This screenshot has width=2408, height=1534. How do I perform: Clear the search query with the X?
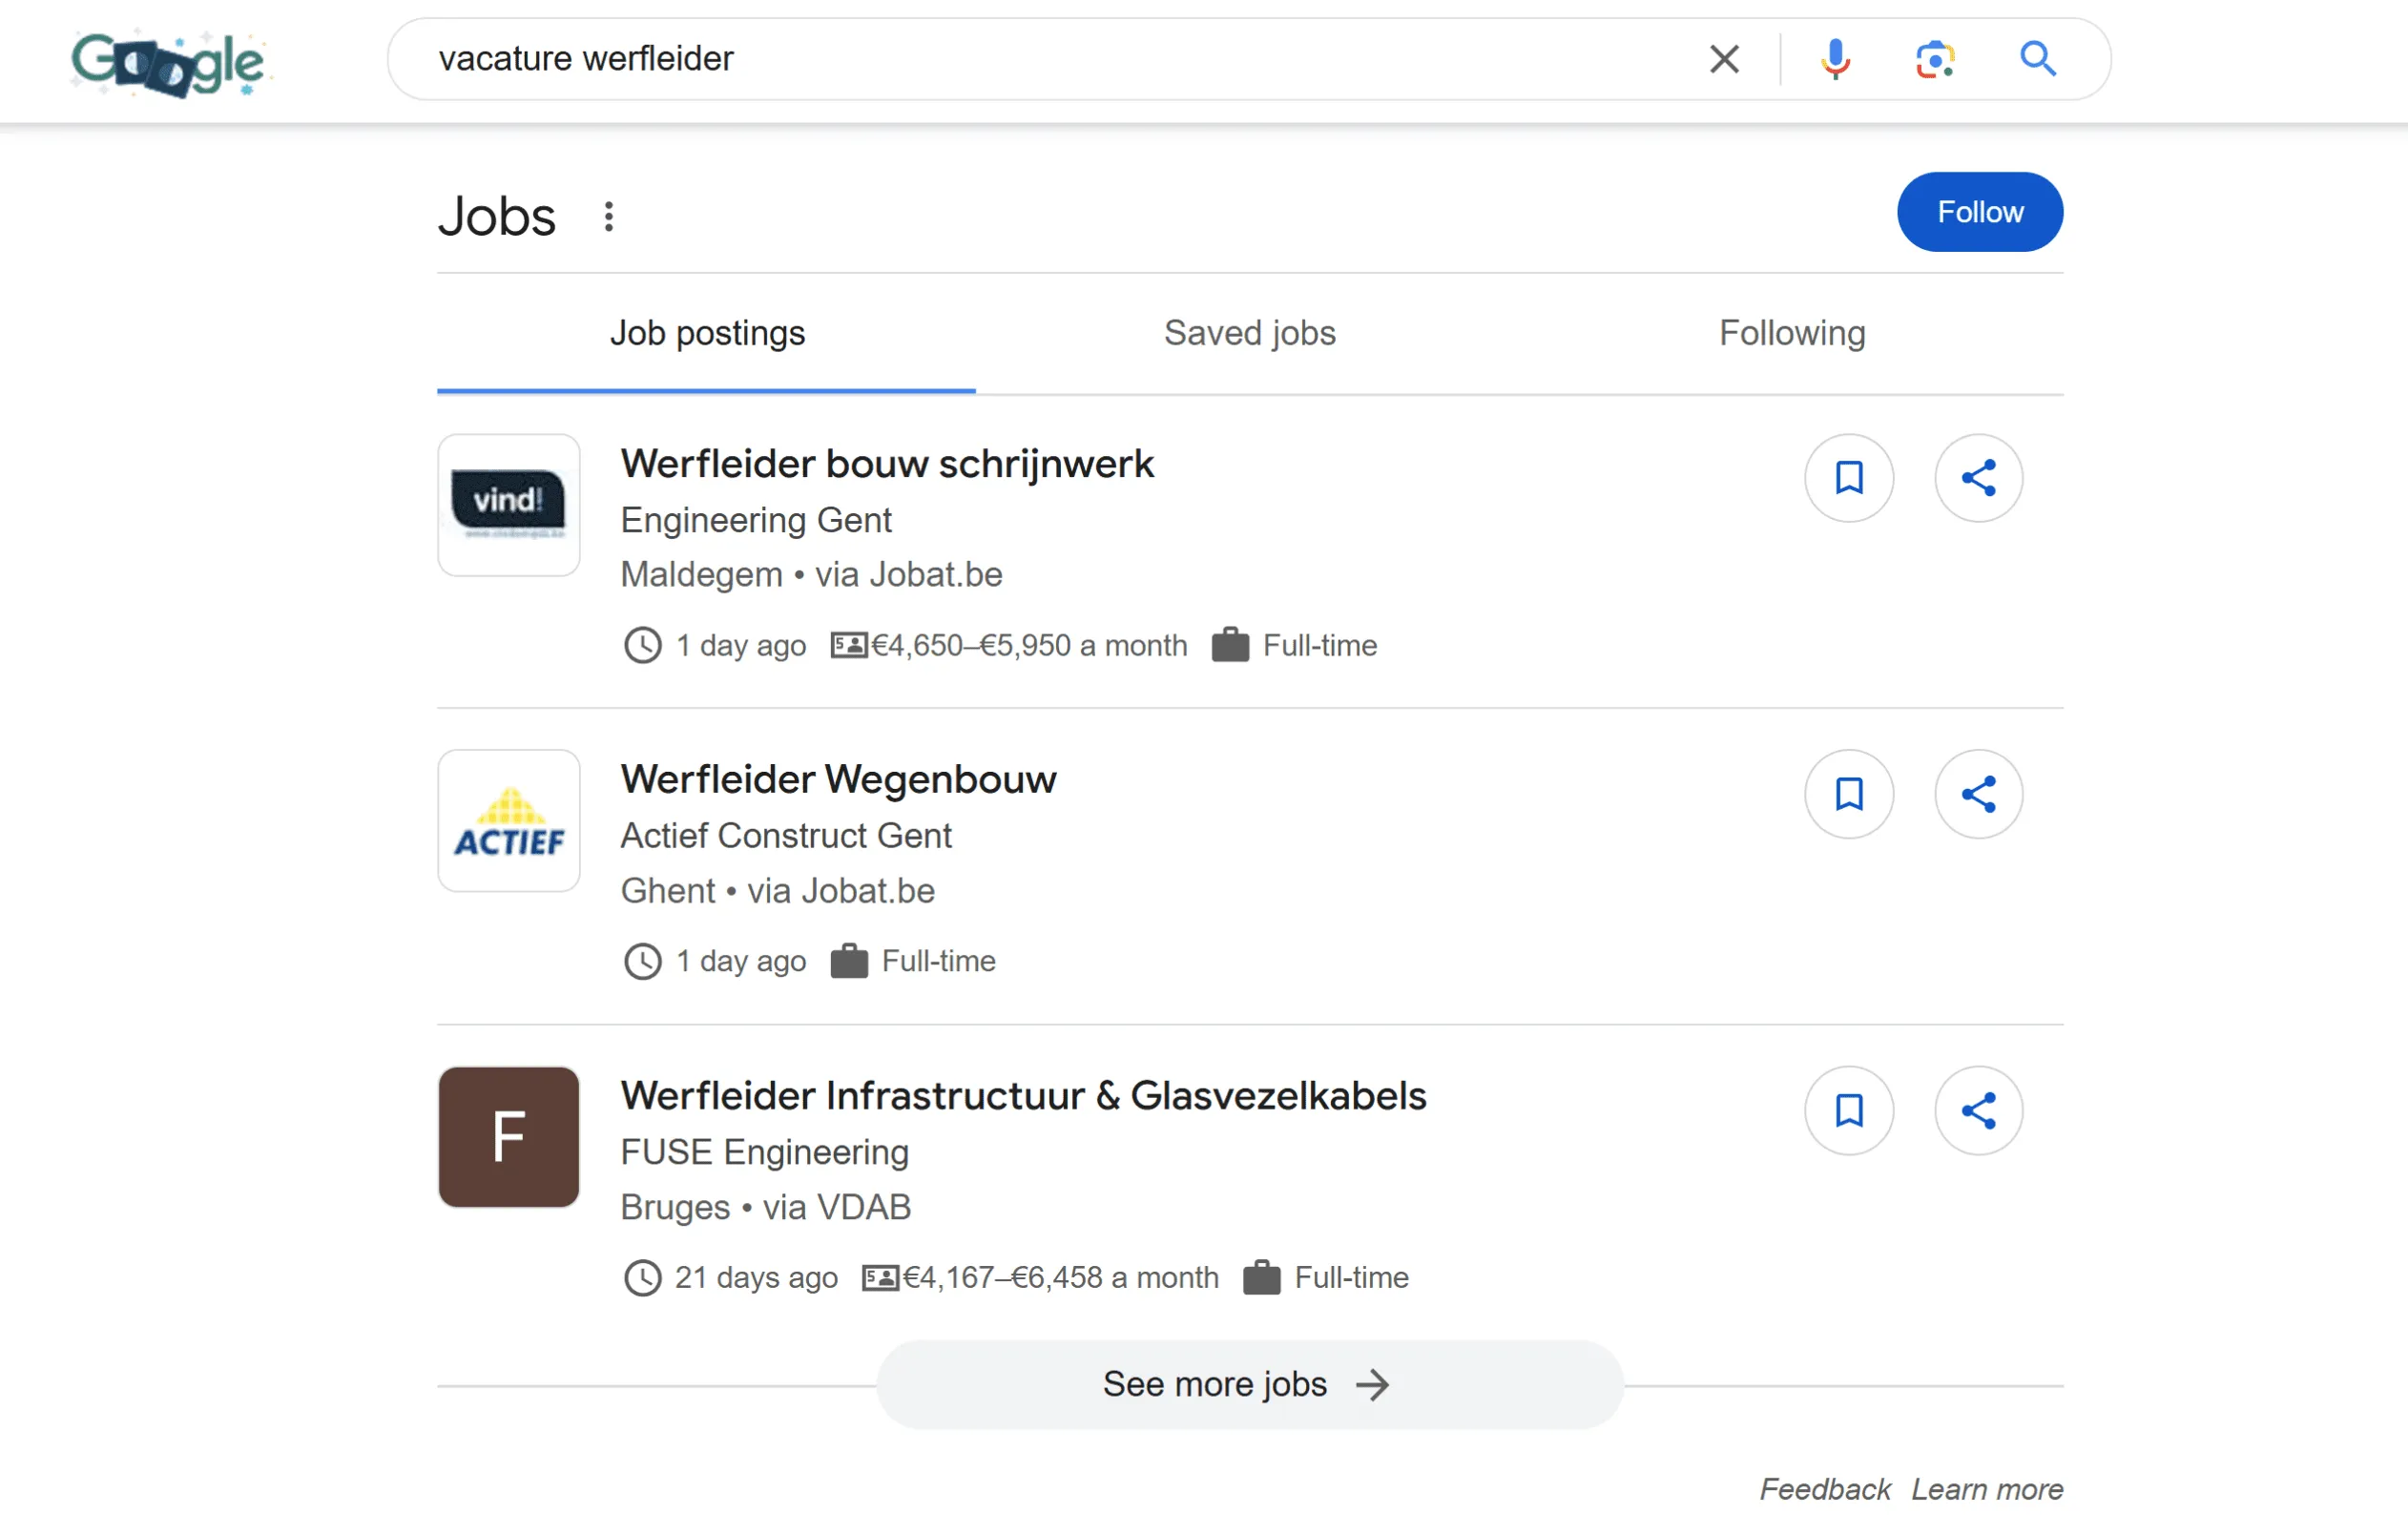point(1724,59)
